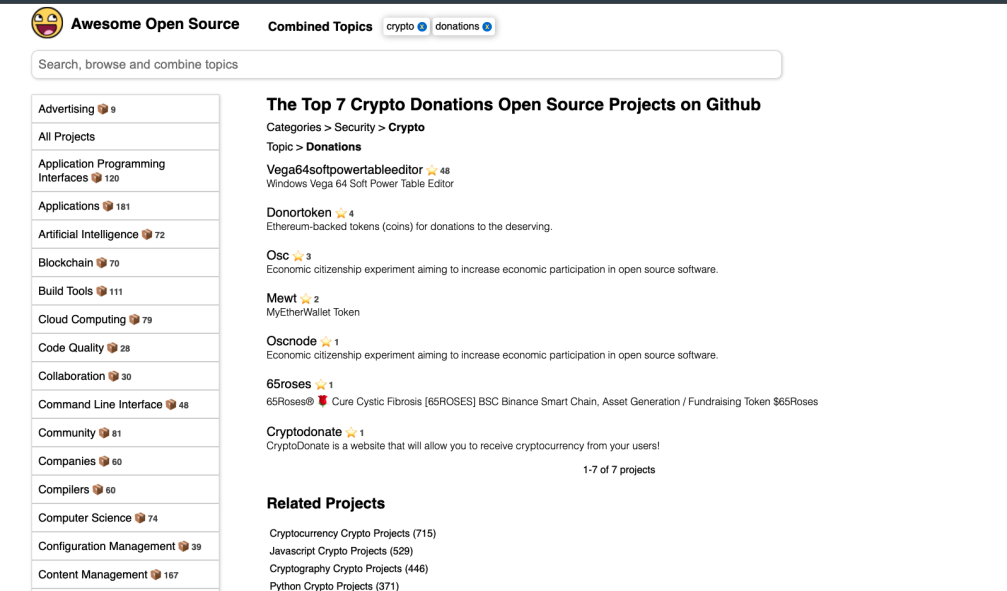Click the star icon beside 65roses

pos(320,385)
